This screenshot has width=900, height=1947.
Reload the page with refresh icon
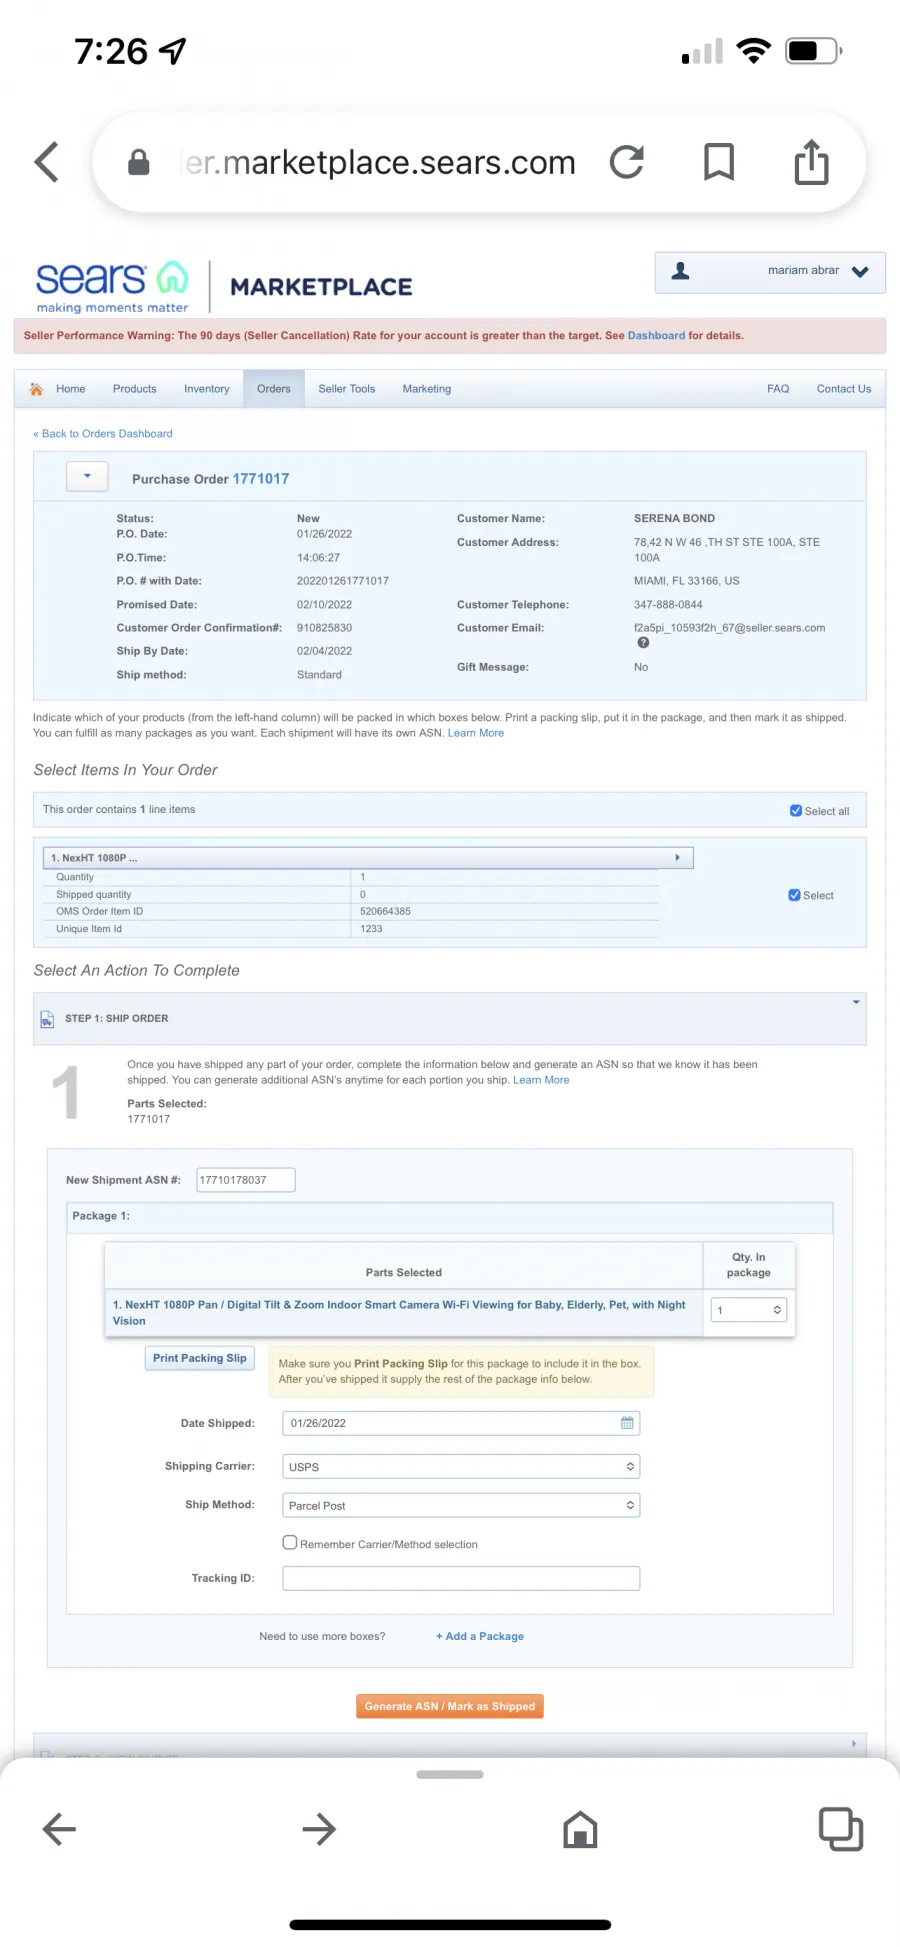[627, 162]
